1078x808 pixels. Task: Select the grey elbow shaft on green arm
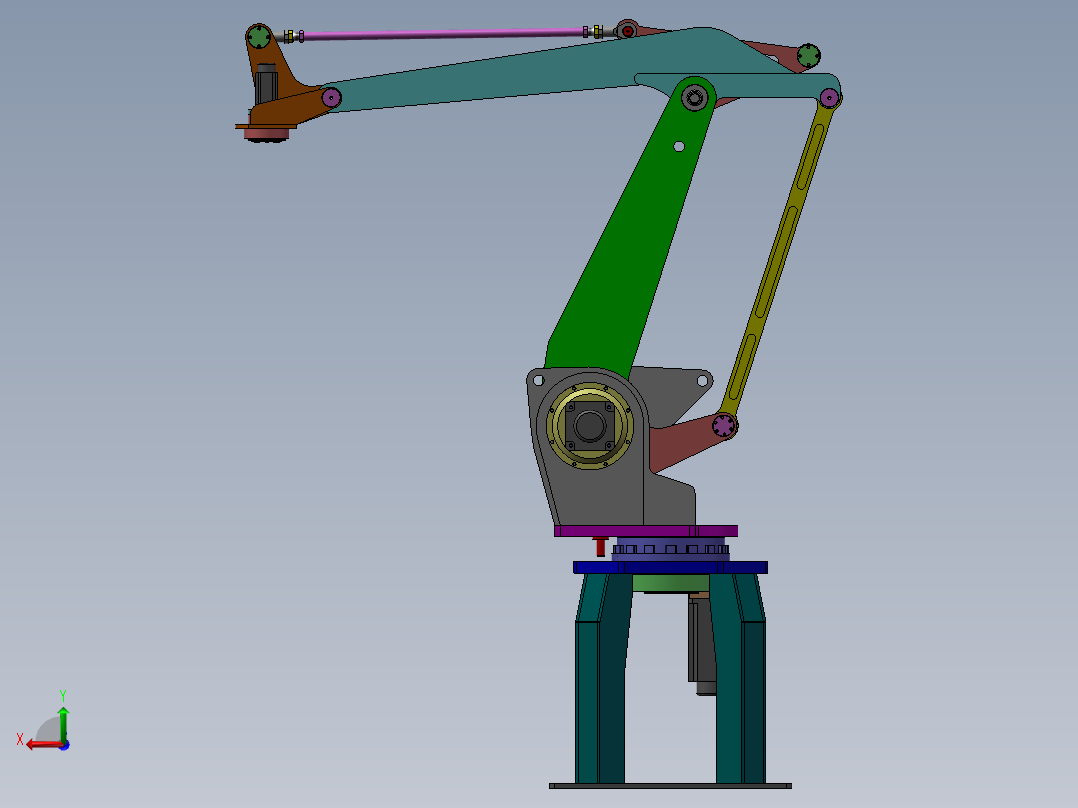click(x=694, y=98)
